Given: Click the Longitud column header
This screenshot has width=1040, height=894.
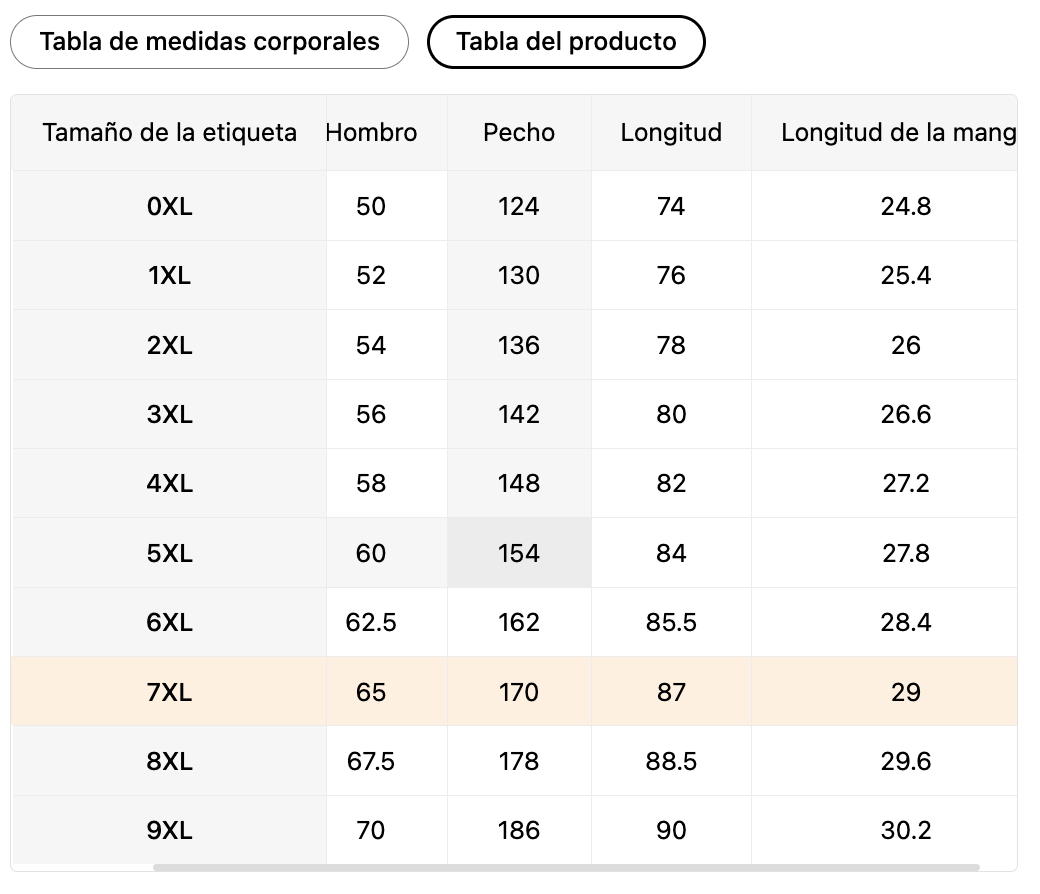Looking at the screenshot, I should pos(671,133).
